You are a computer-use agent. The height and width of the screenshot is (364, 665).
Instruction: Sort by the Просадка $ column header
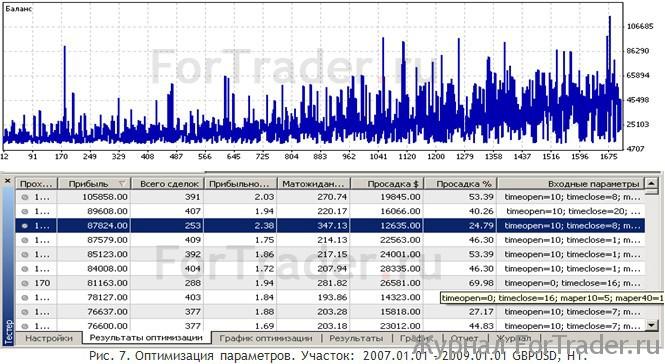(386, 184)
